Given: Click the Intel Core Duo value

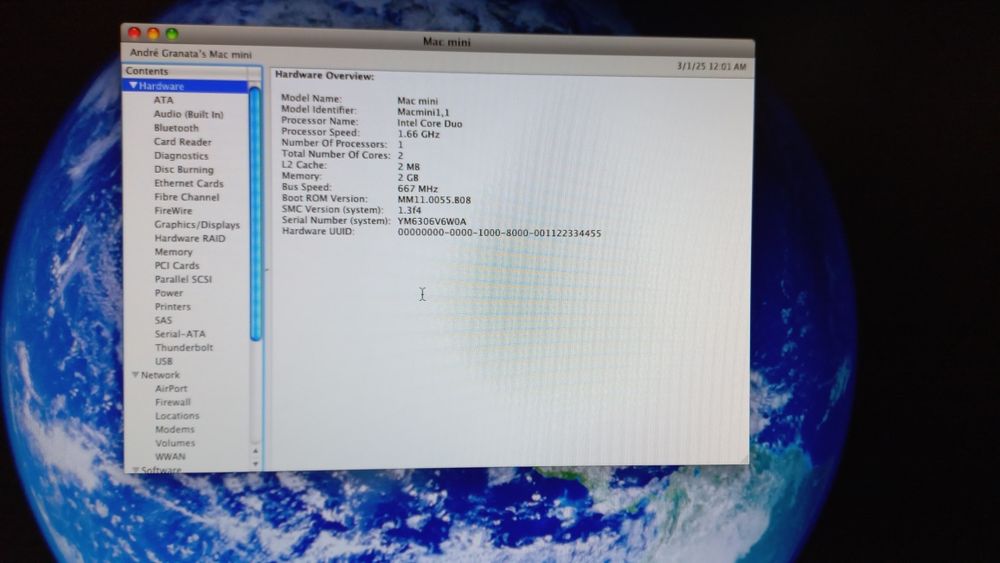Looking at the screenshot, I should click(430, 124).
